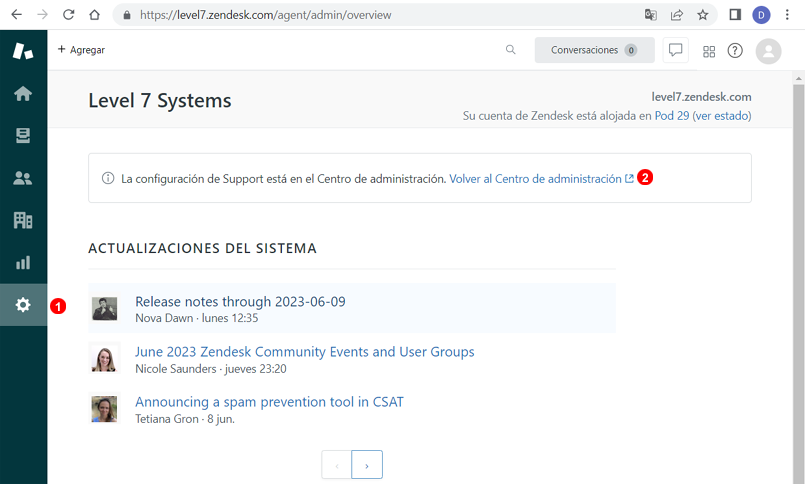The image size is (805, 484).
Task: Open the Reporting bar chart icon
Action: pos(23,263)
